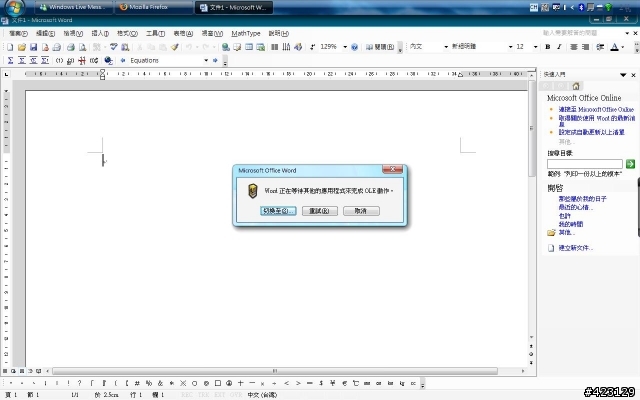This screenshot has height=400, width=640.
Task: Open a file with the folder icon
Action: (22, 47)
